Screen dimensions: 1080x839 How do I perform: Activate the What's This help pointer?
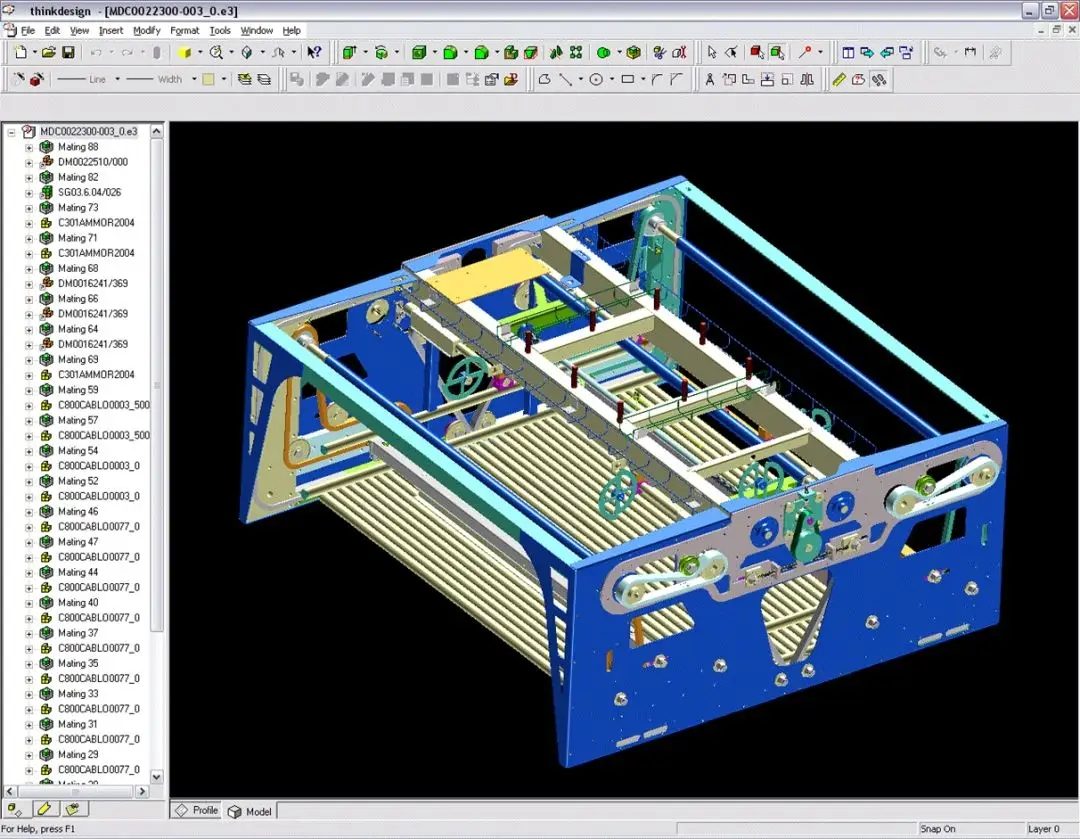click(x=314, y=52)
